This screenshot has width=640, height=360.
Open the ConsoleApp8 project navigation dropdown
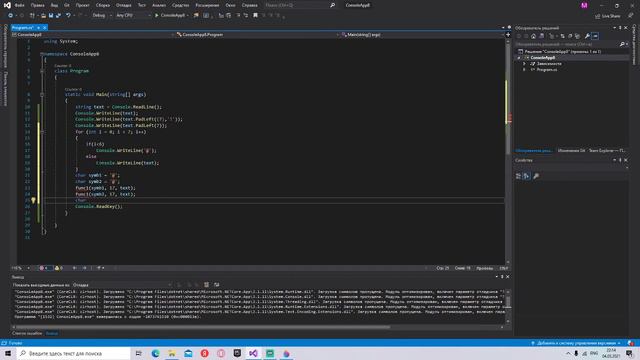(x=93, y=35)
